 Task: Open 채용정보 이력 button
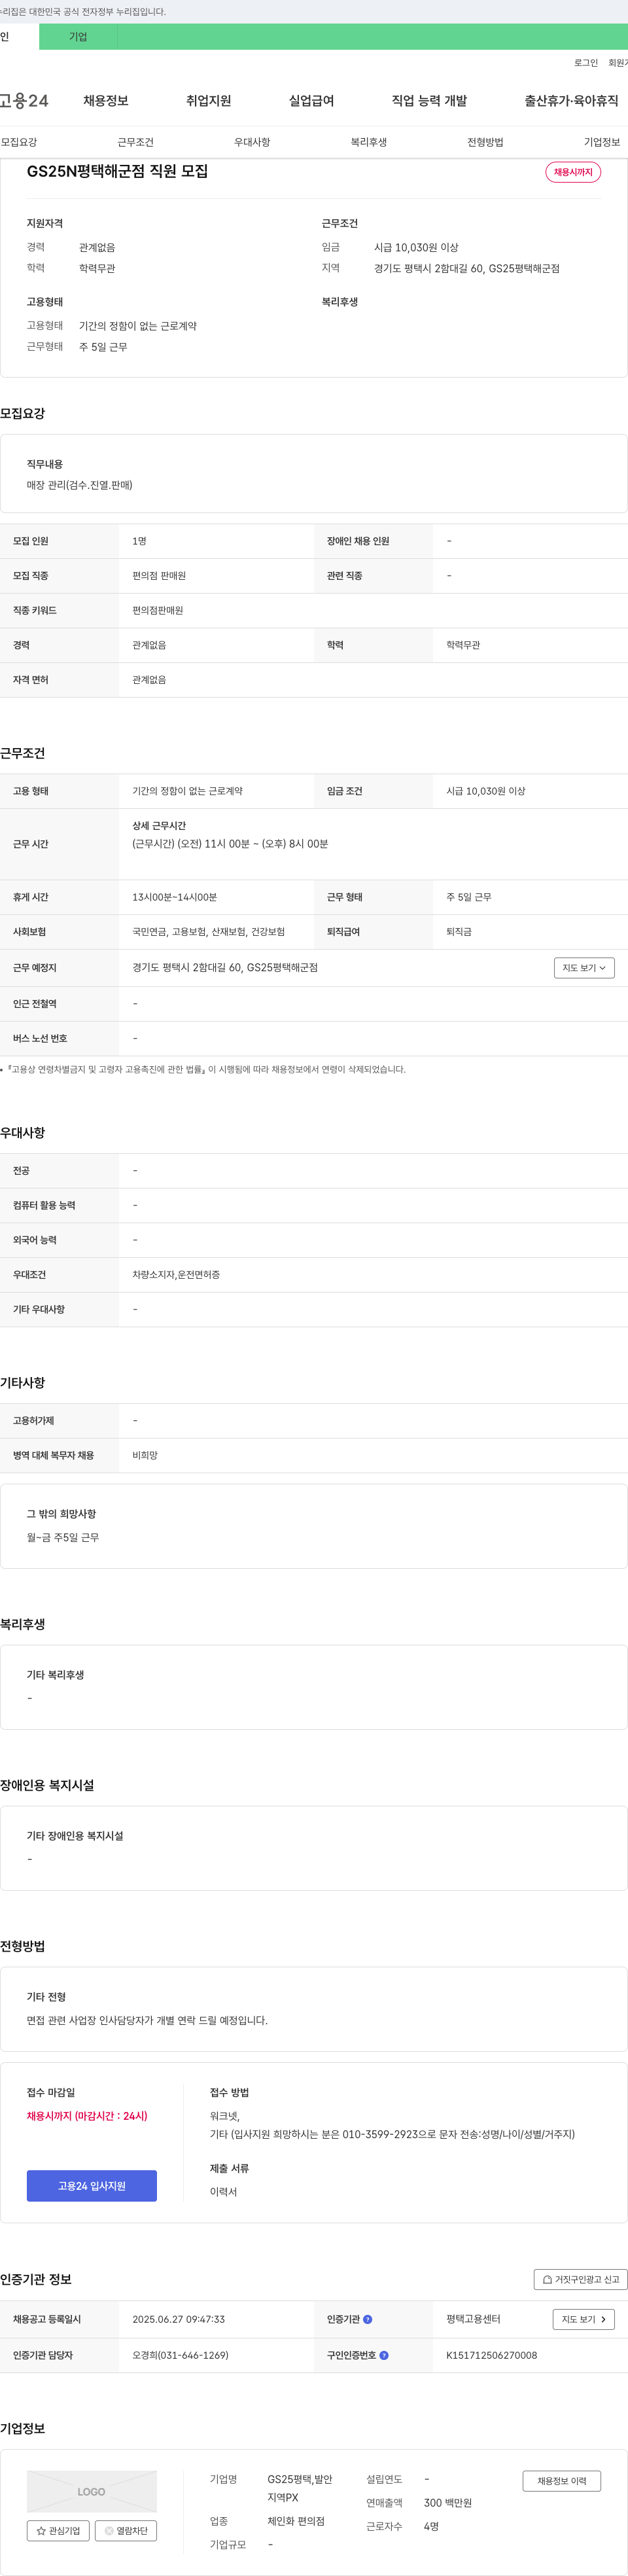562,2481
